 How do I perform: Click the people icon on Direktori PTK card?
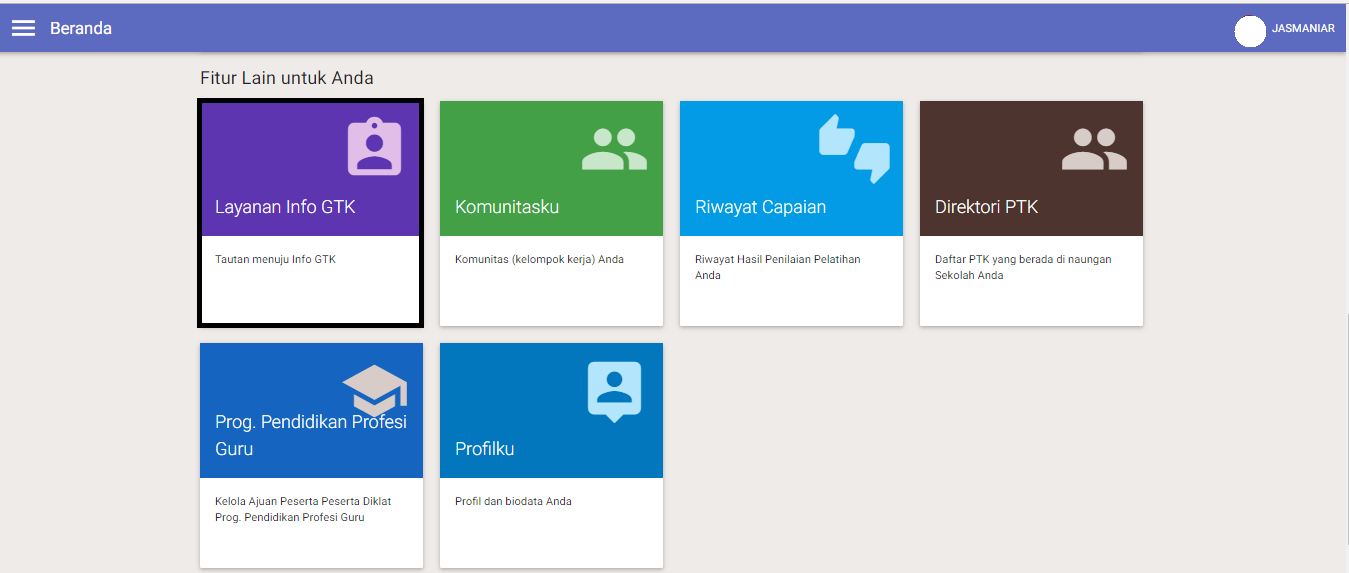[x=1094, y=148]
